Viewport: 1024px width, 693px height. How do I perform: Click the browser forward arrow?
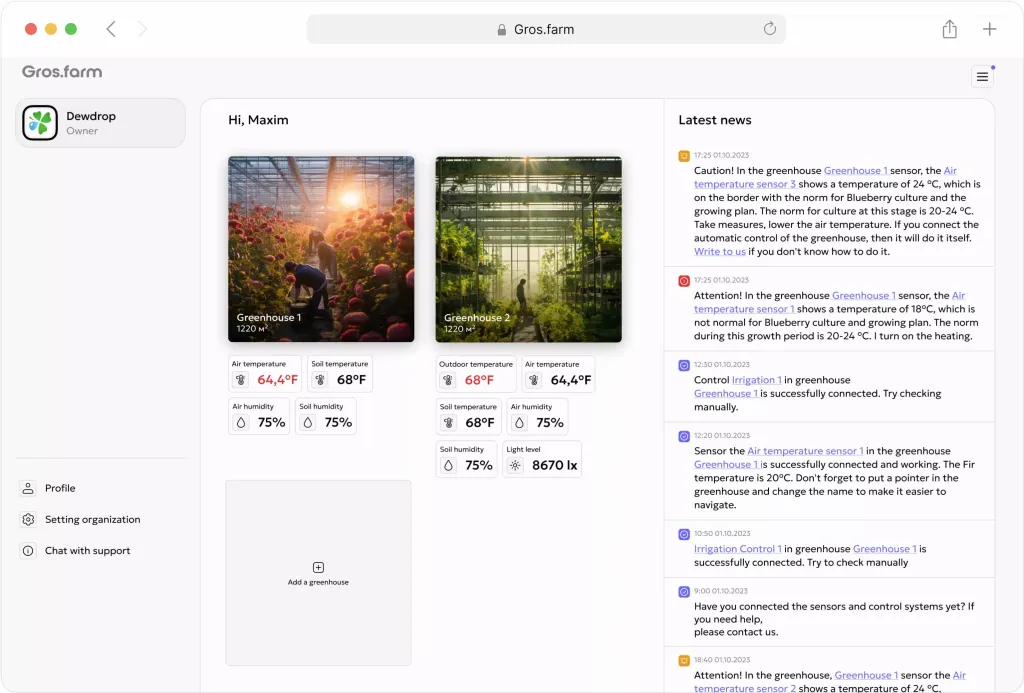[142, 29]
